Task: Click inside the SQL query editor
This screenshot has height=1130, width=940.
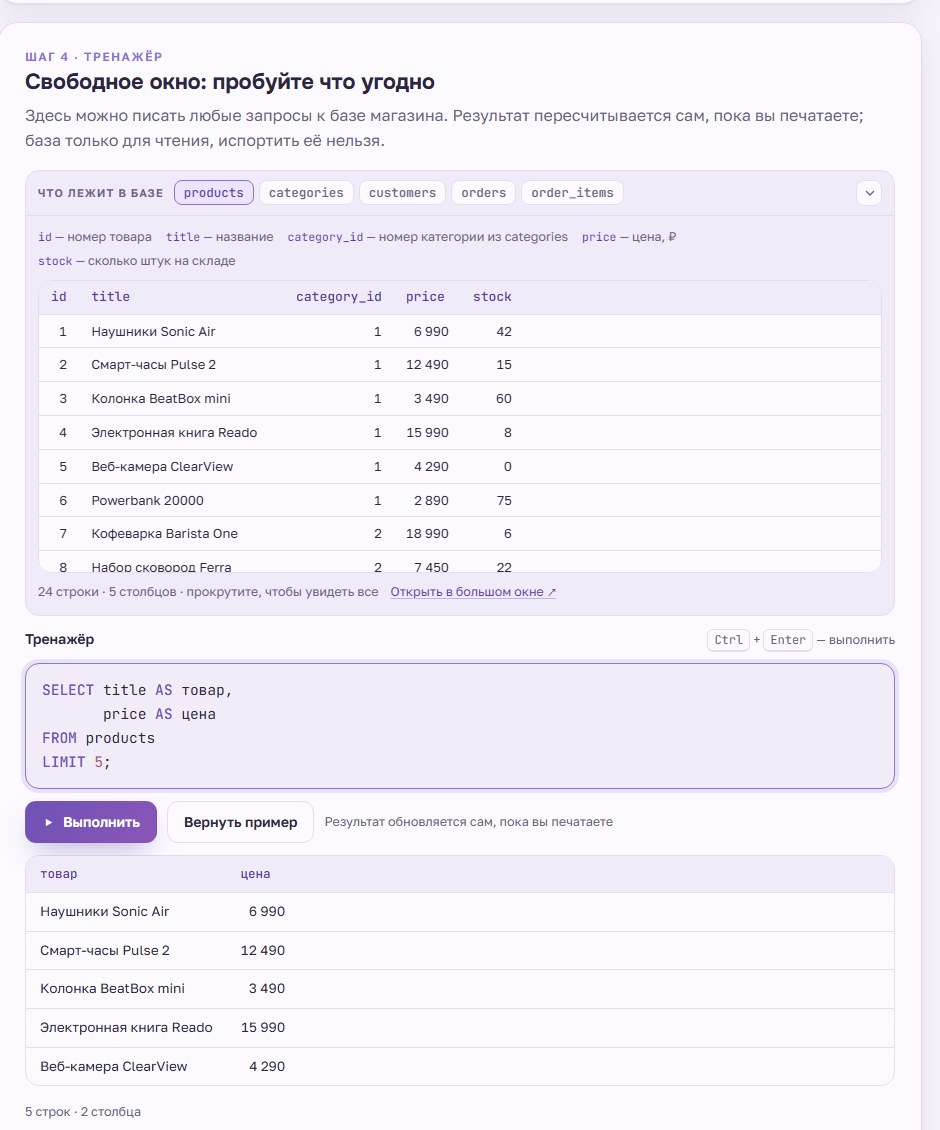Action: click(x=460, y=726)
